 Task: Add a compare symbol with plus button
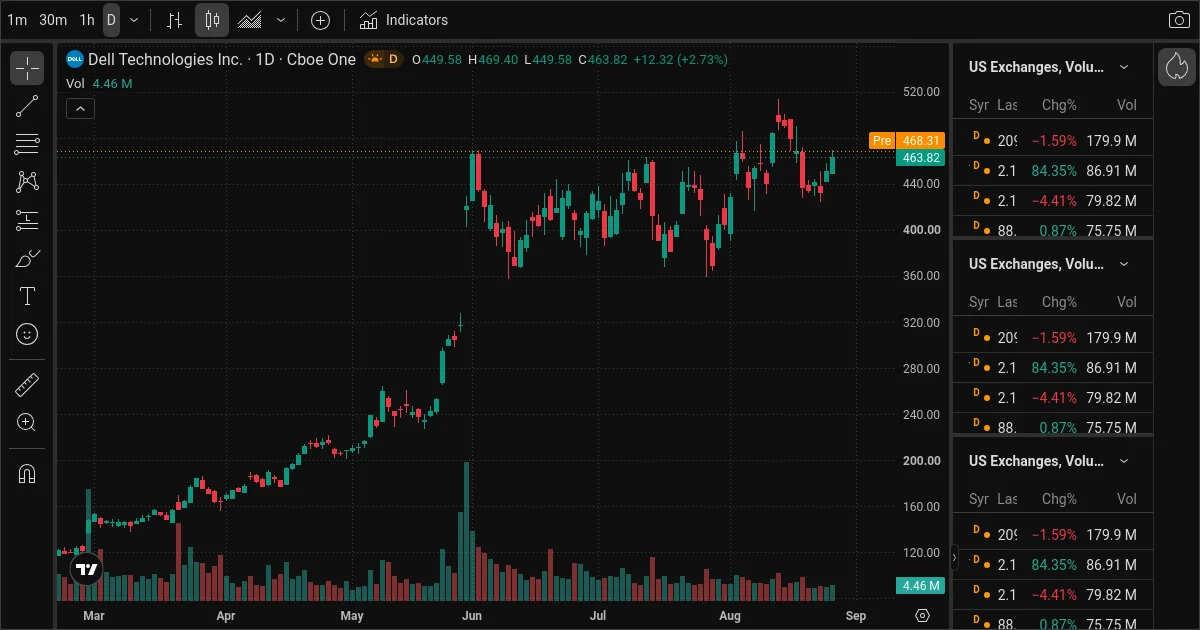pos(320,20)
